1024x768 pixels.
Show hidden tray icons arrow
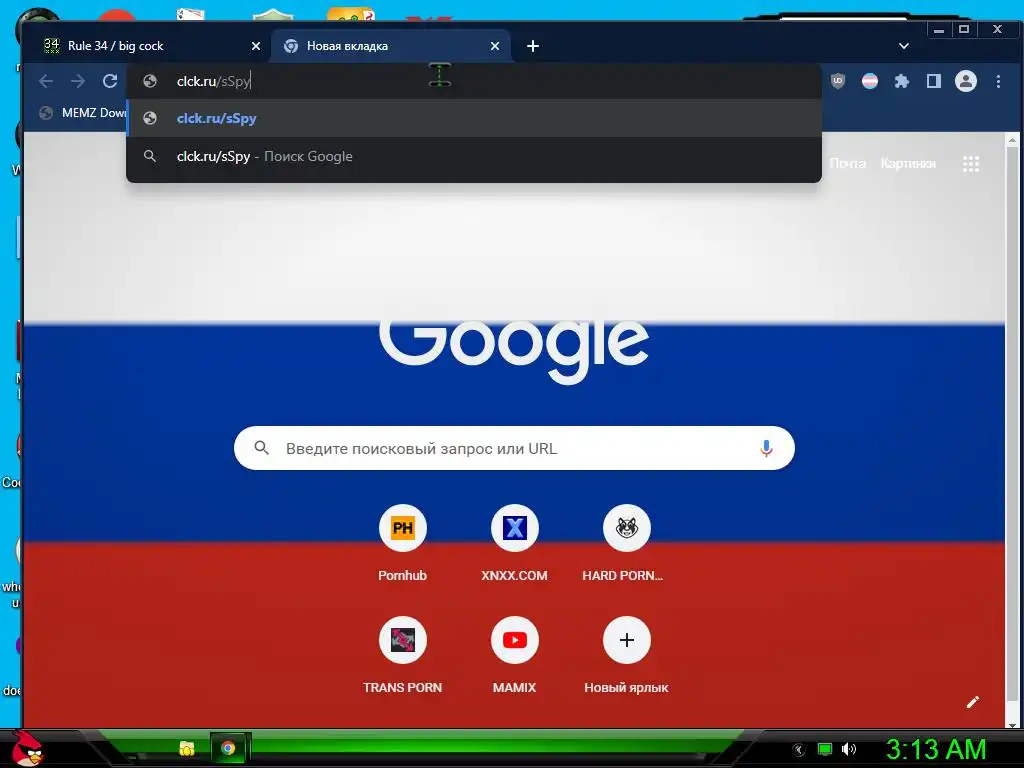tap(798, 750)
